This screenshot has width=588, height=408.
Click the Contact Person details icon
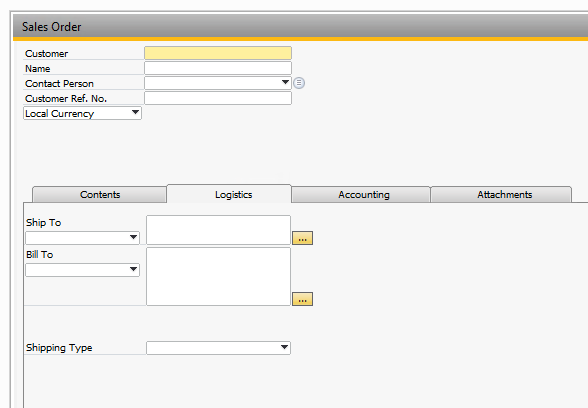click(299, 83)
